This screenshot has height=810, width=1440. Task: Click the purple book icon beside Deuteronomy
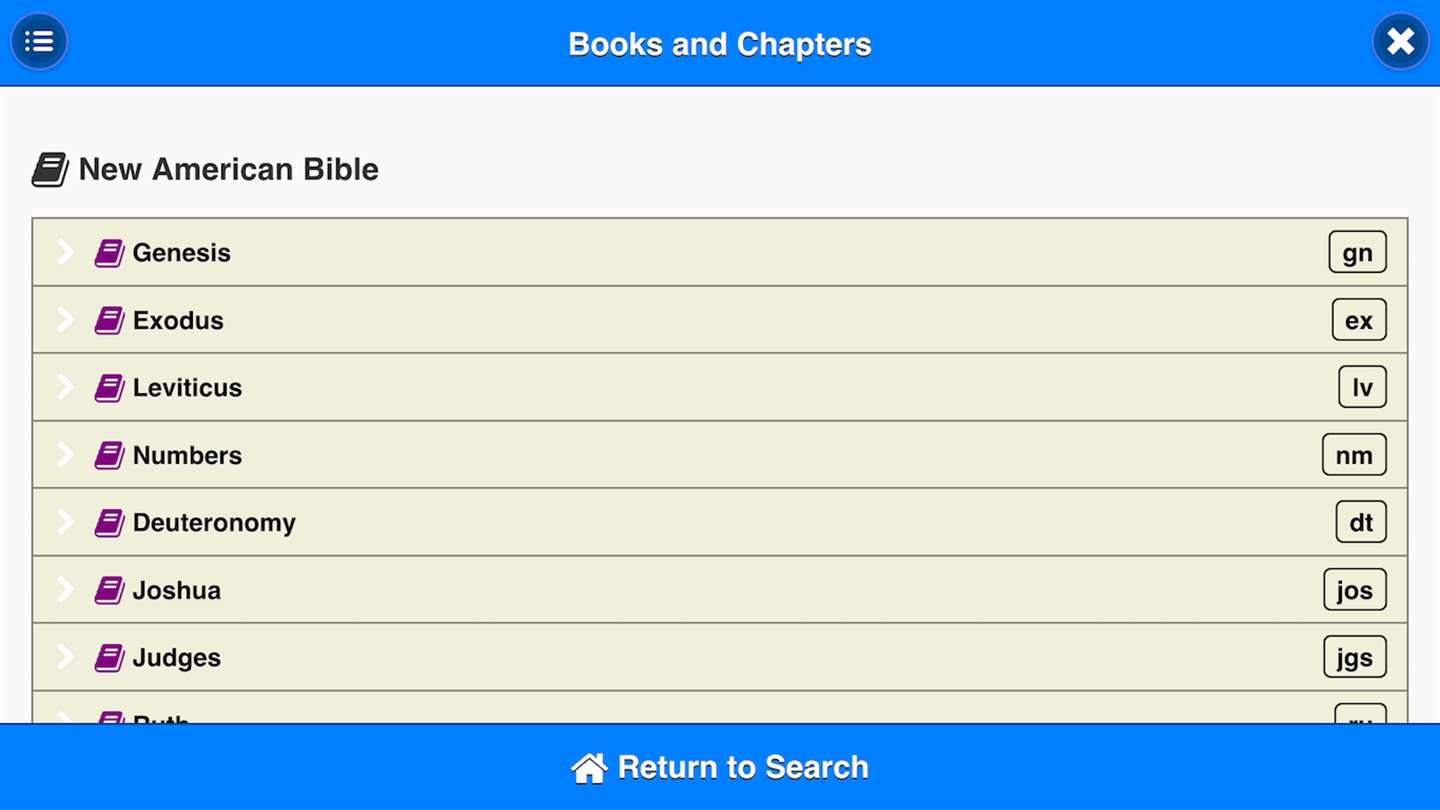(109, 523)
